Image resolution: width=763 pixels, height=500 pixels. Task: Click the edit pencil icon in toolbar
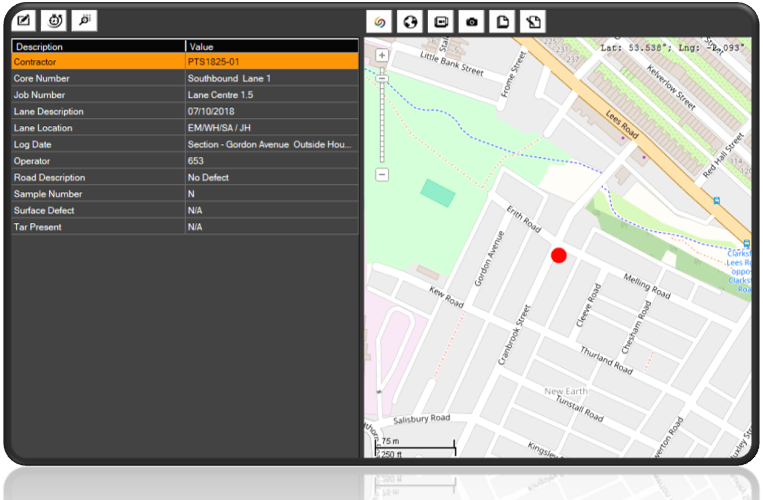pyautogui.click(x=25, y=20)
